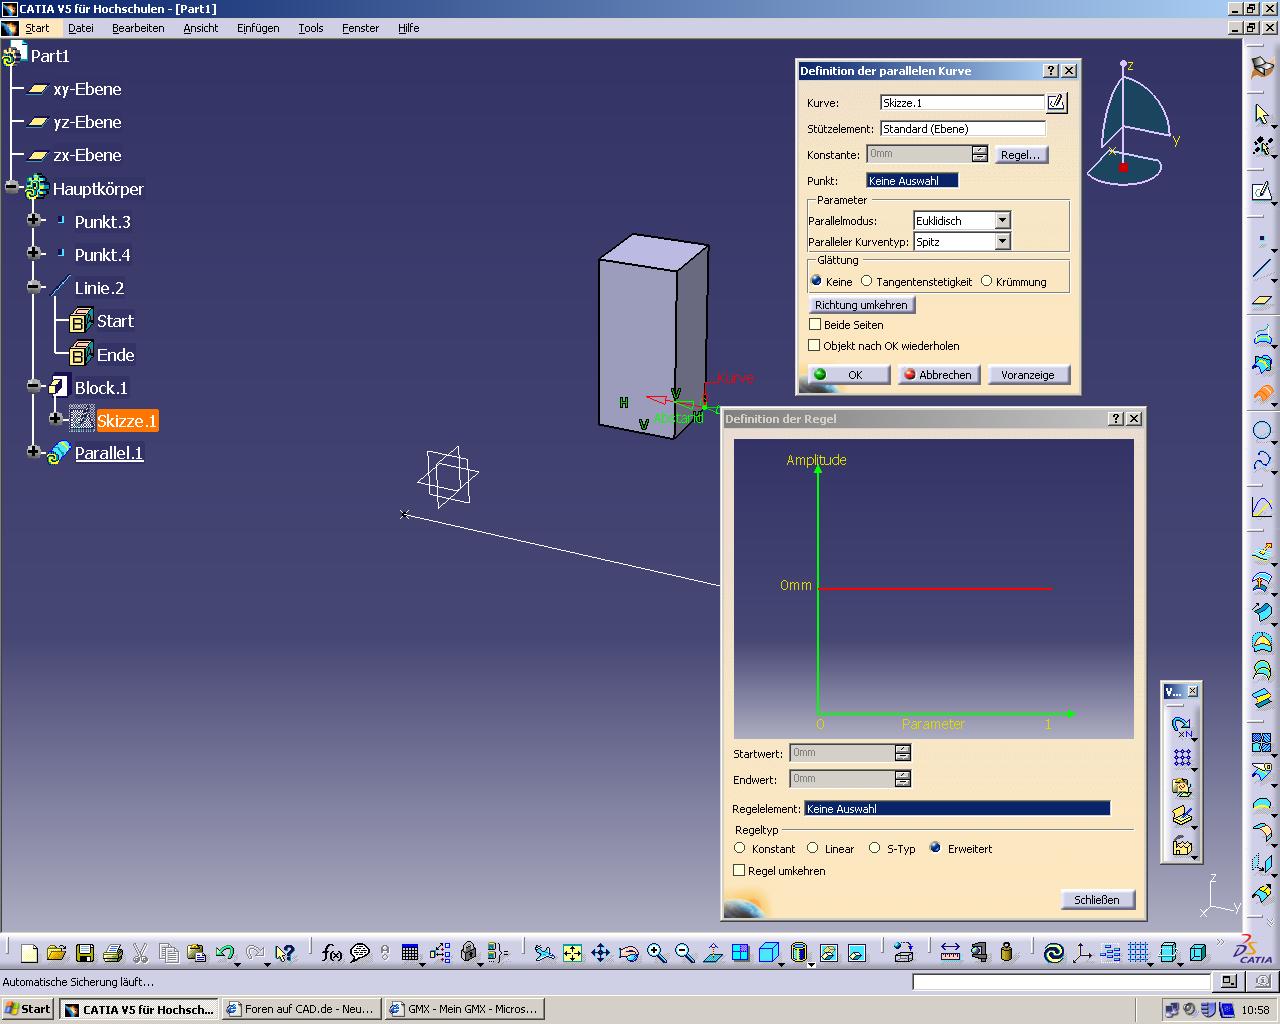Click the Save floppy disk icon
The width and height of the screenshot is (1280, 1024).
pos(85,953)
